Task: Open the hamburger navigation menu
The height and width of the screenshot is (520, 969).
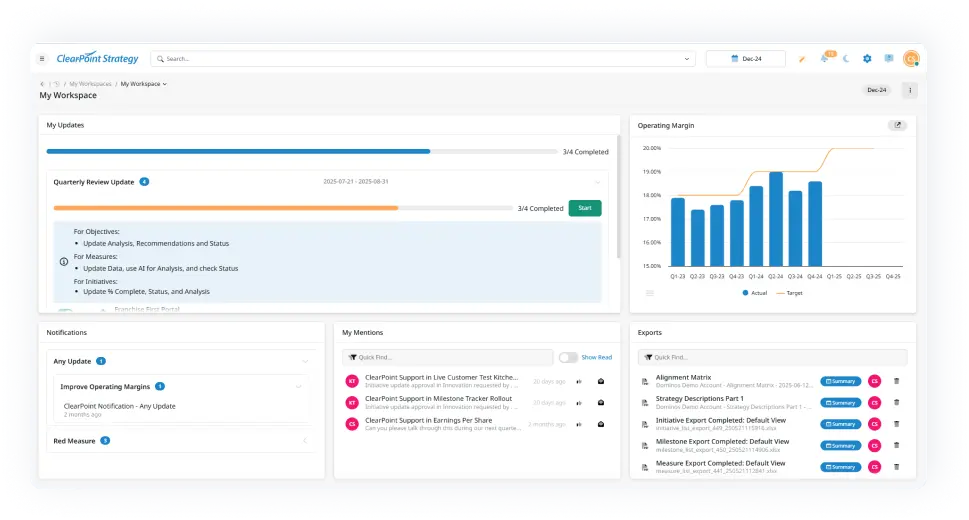Action: [x=42, y=59]
